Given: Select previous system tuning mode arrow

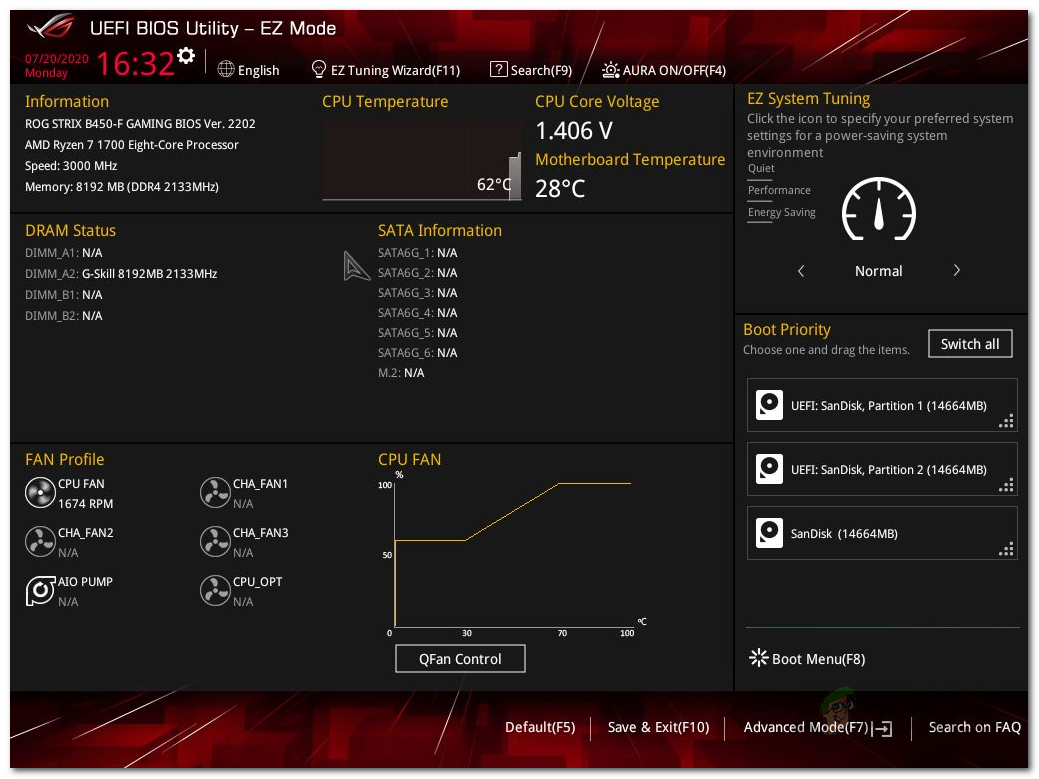Looking at the screenshot, I should (x=801, y=271).
